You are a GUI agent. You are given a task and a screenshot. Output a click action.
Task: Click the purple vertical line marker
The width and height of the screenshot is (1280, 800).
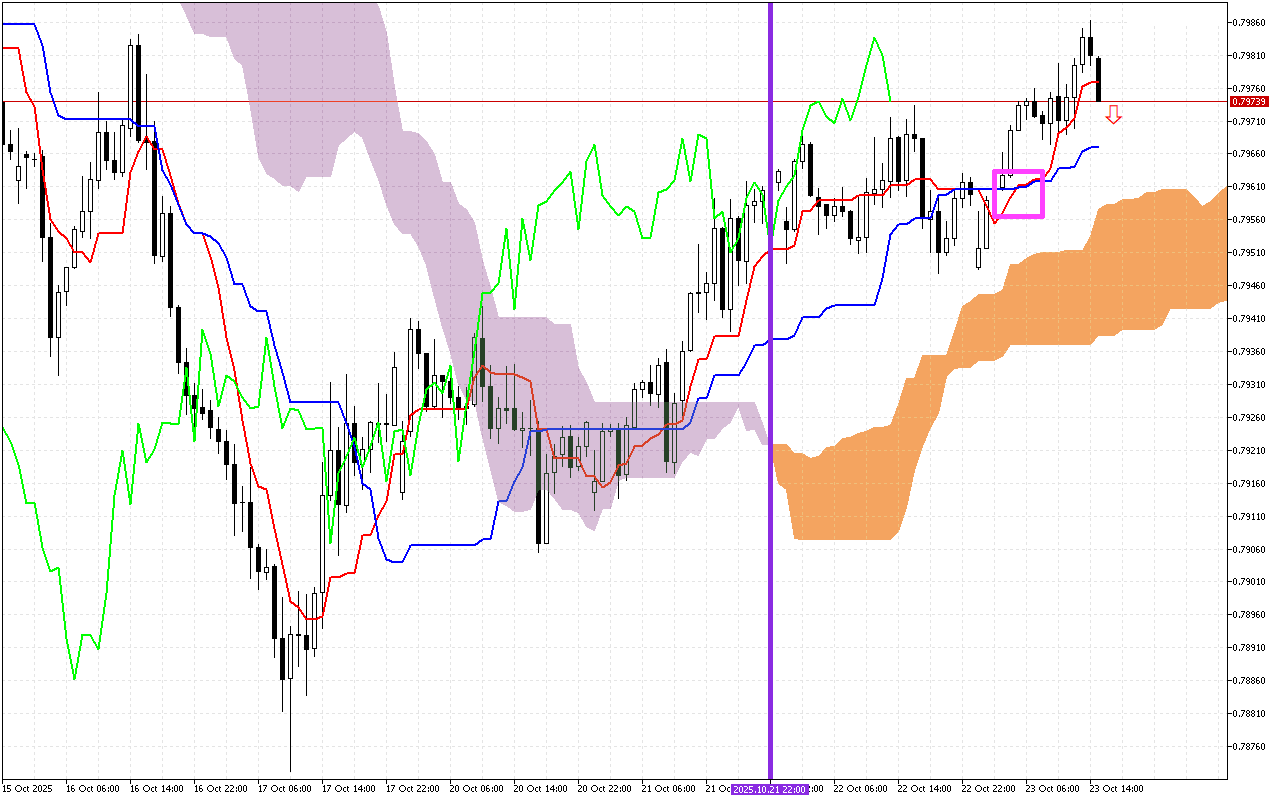point(770,400)
